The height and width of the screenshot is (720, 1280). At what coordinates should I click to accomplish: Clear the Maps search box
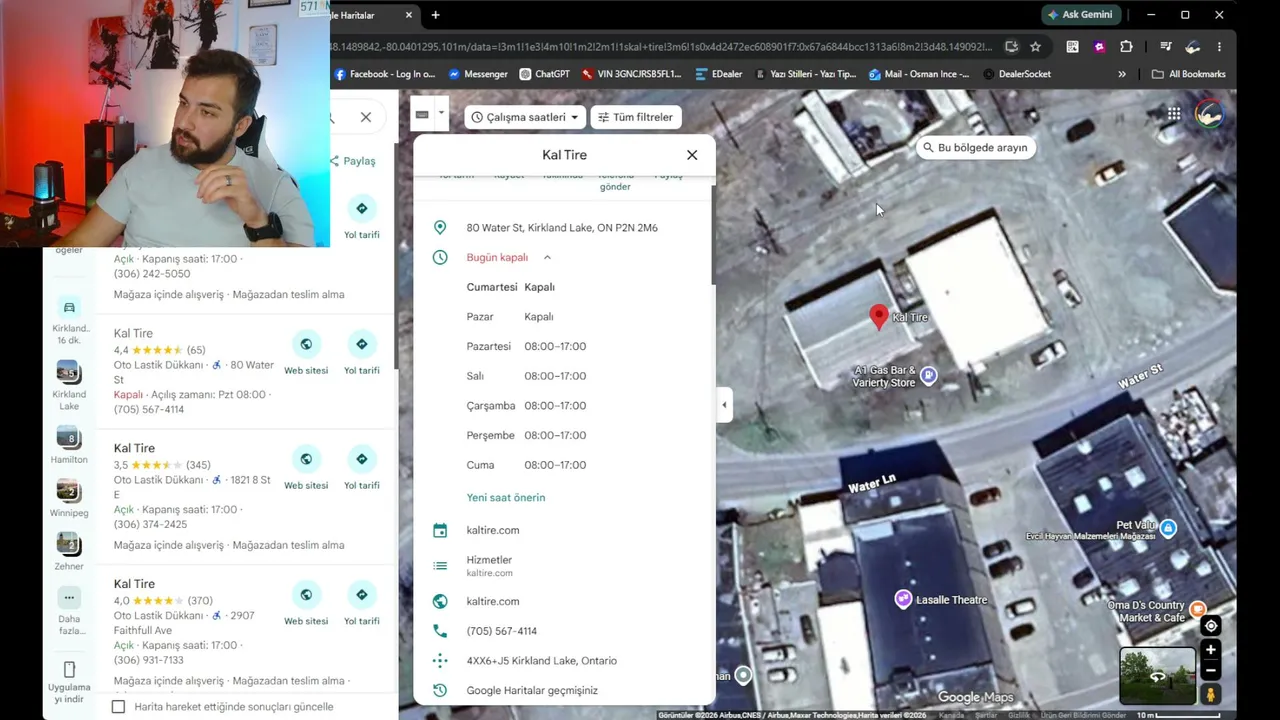tap(366, 117)
